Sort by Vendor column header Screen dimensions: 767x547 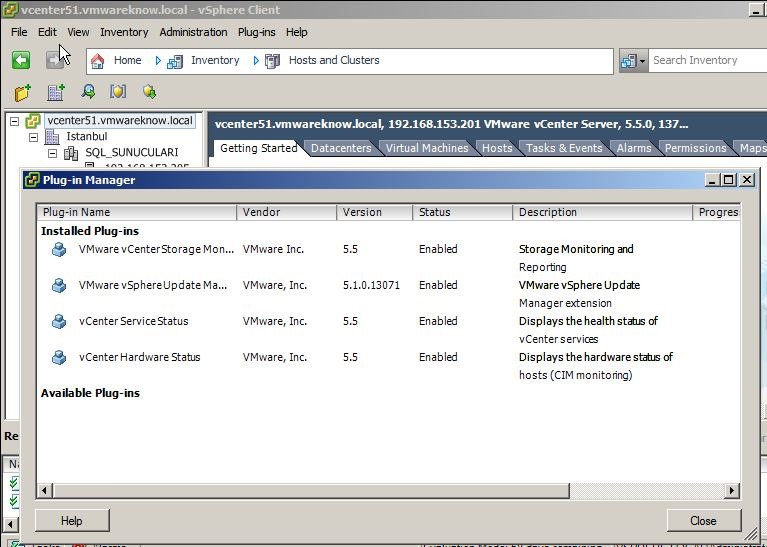287,212
